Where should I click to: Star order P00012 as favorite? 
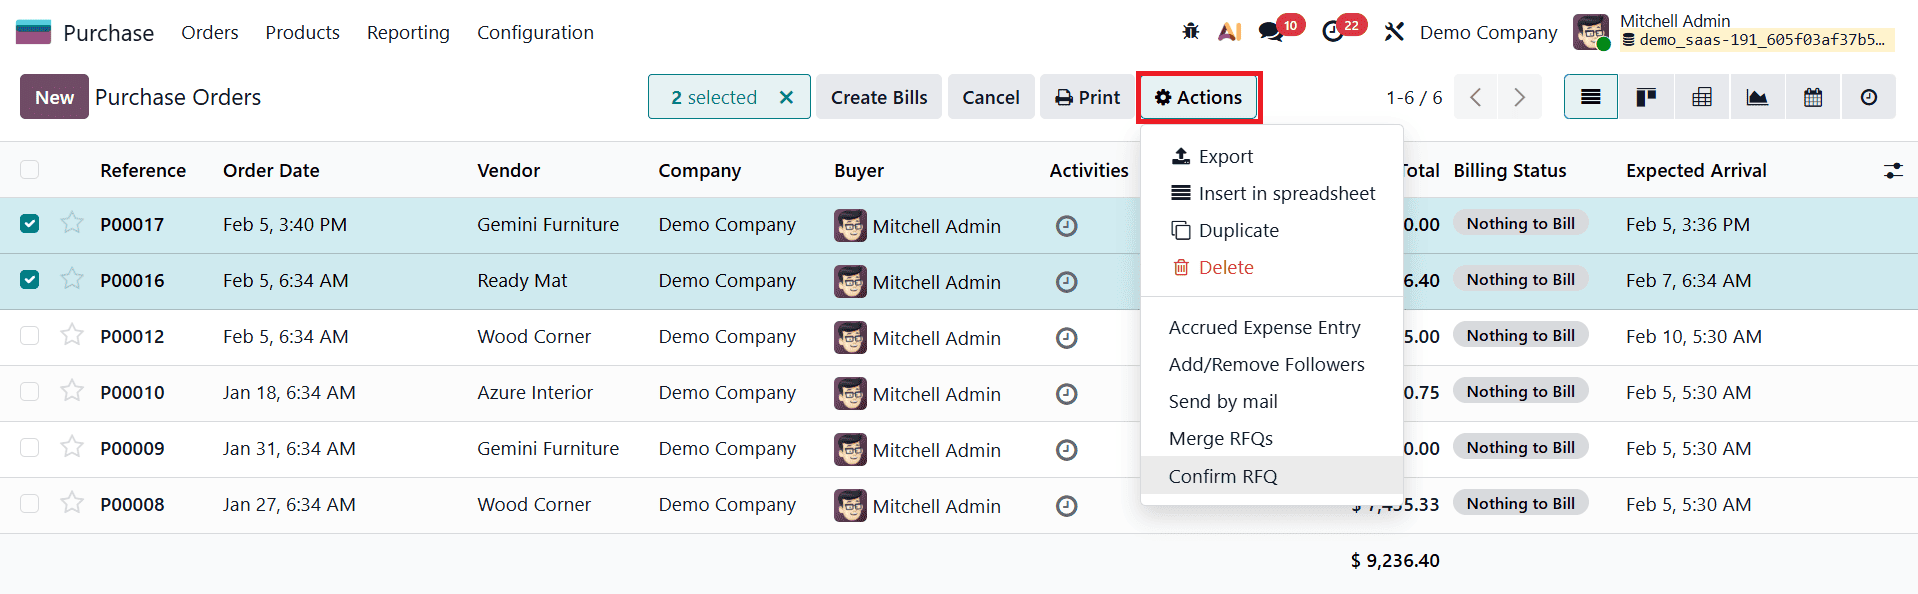[71, 335]
